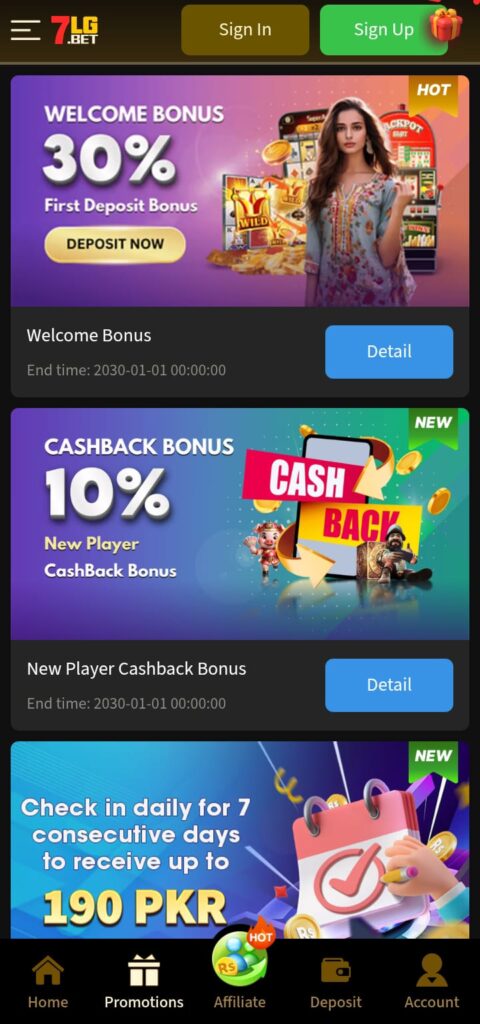Open the Welcome Bonus 30% banner
The width and height of the screenshot is (480, 1024).
(x=240, y=191)
